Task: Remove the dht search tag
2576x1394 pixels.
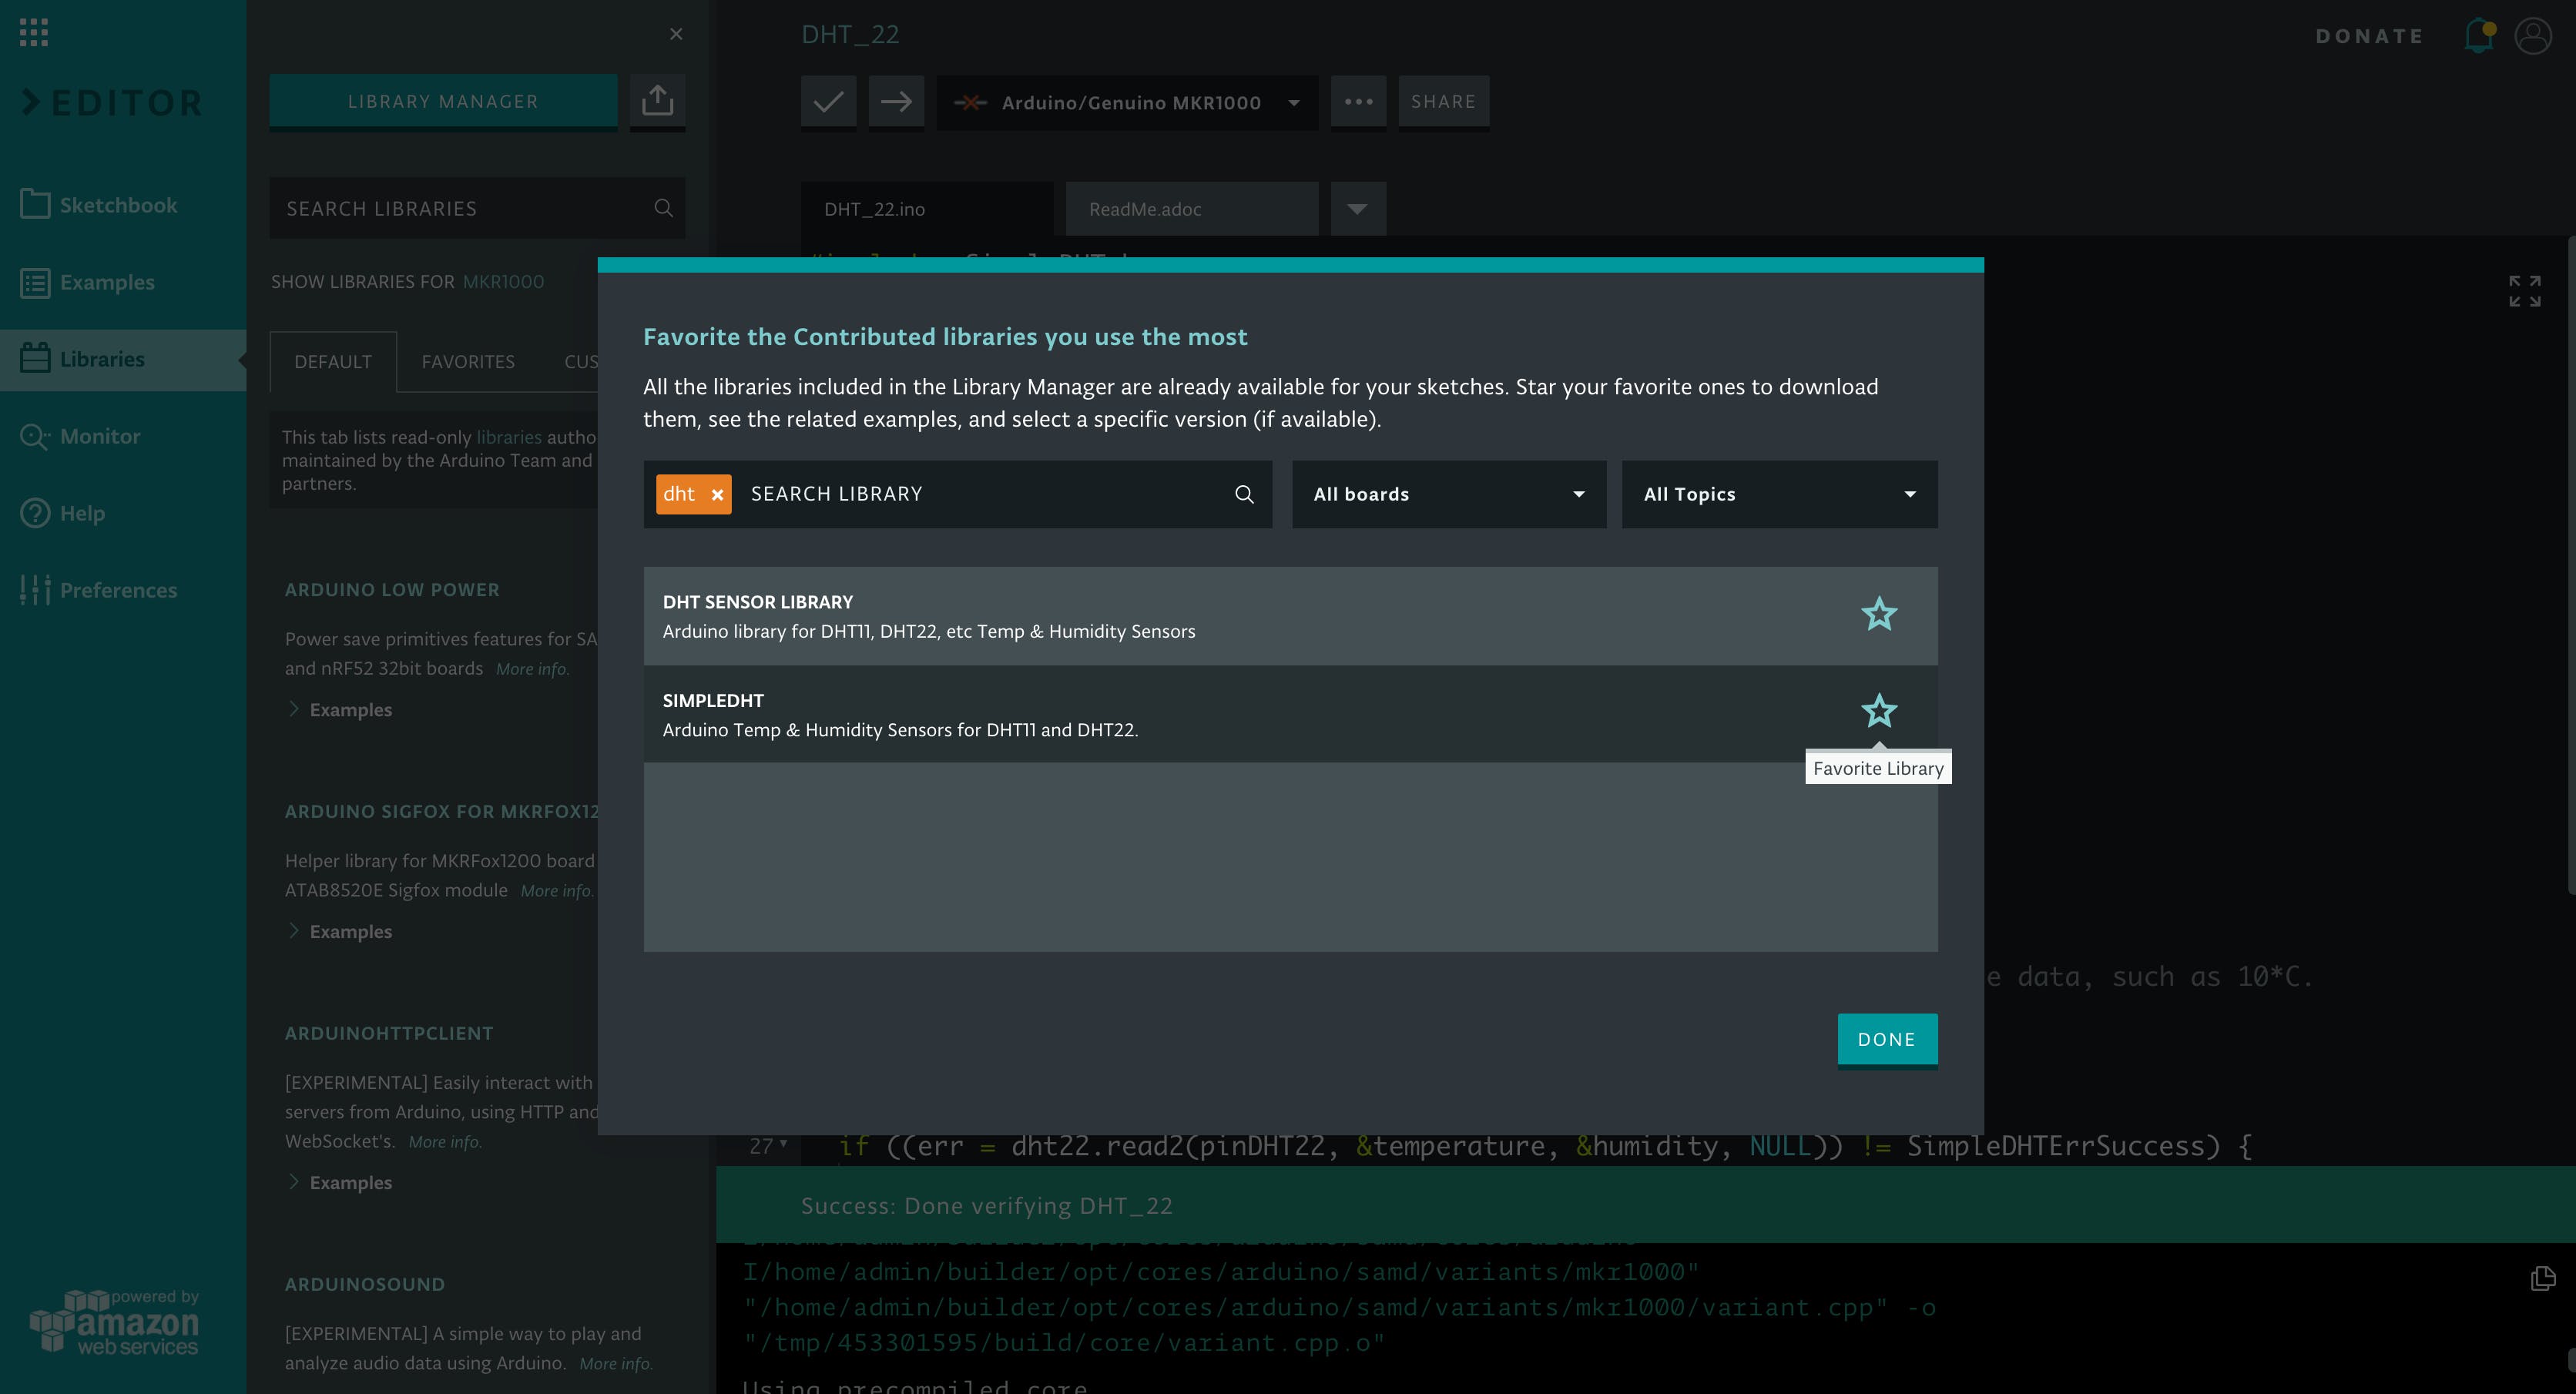Action: (x=717, y=494)
